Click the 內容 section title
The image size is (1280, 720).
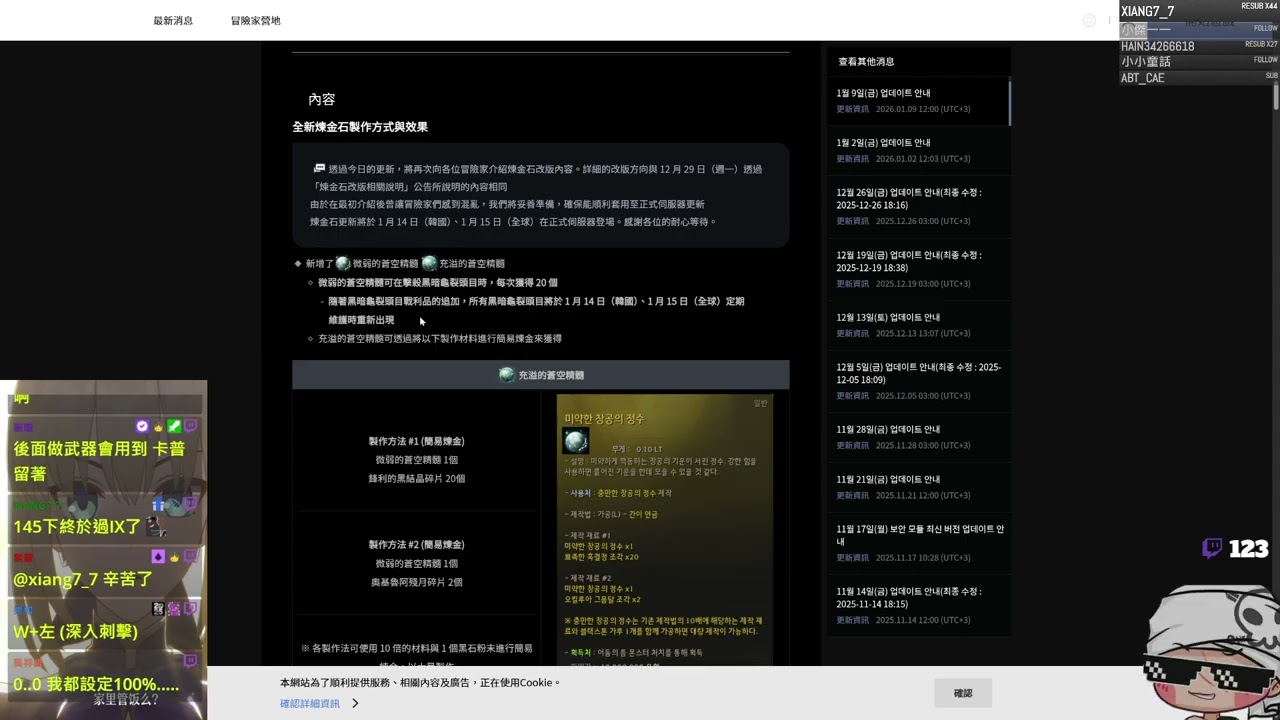[322, 99]
